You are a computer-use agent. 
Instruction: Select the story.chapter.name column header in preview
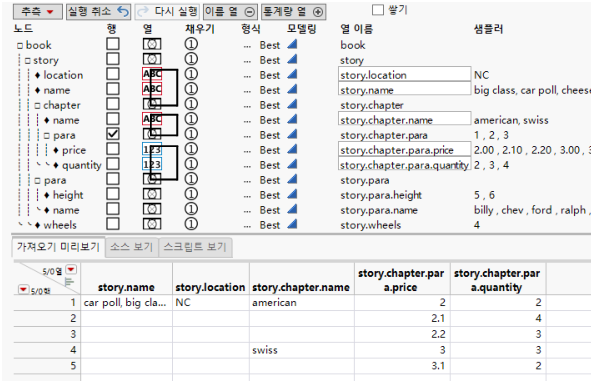pos(301,279)
